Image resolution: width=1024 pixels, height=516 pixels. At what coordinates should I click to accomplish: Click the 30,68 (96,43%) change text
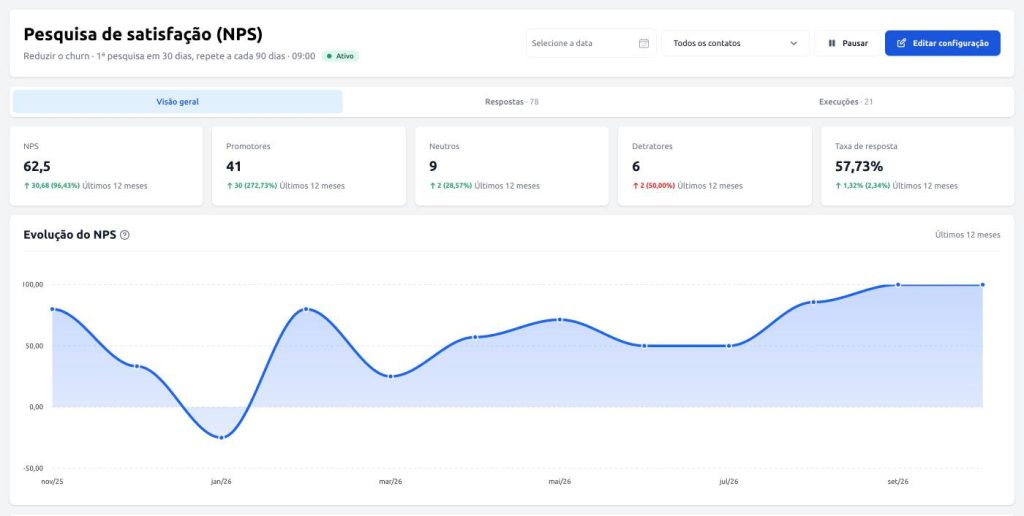click(x=56, y=185)
